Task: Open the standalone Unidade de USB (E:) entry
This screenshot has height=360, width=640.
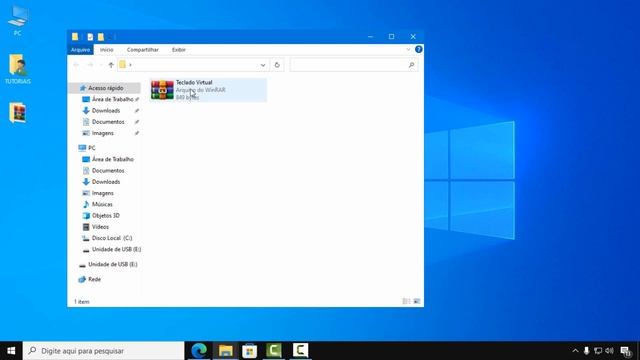Action: (113, 264)
